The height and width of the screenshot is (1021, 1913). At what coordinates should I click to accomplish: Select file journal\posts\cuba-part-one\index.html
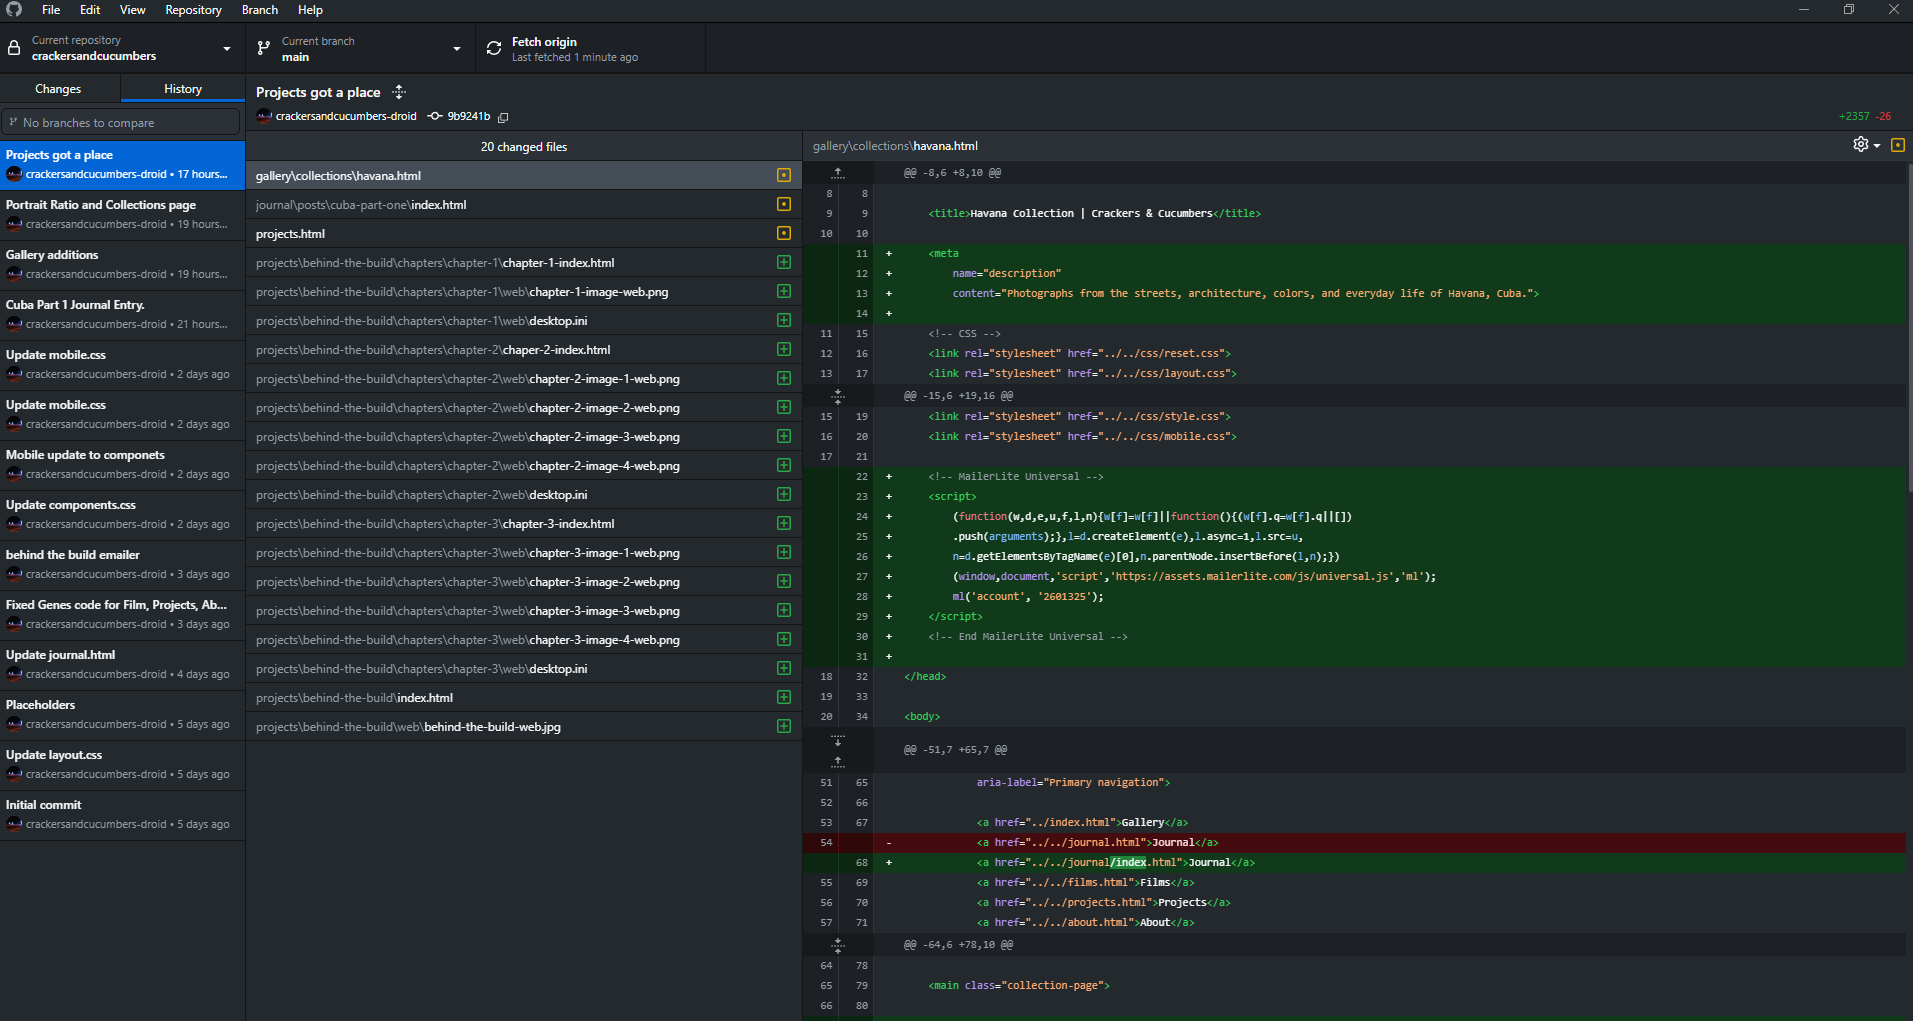point(523,204)
